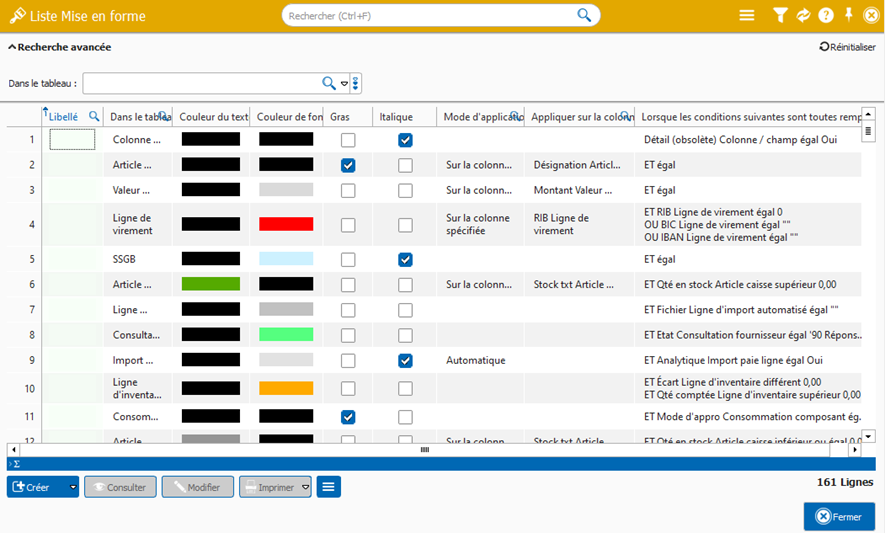Pin the window with the pushpin icon
This screenshot has width=885, height=533.
pyautogui.click(x=849, y=15)
